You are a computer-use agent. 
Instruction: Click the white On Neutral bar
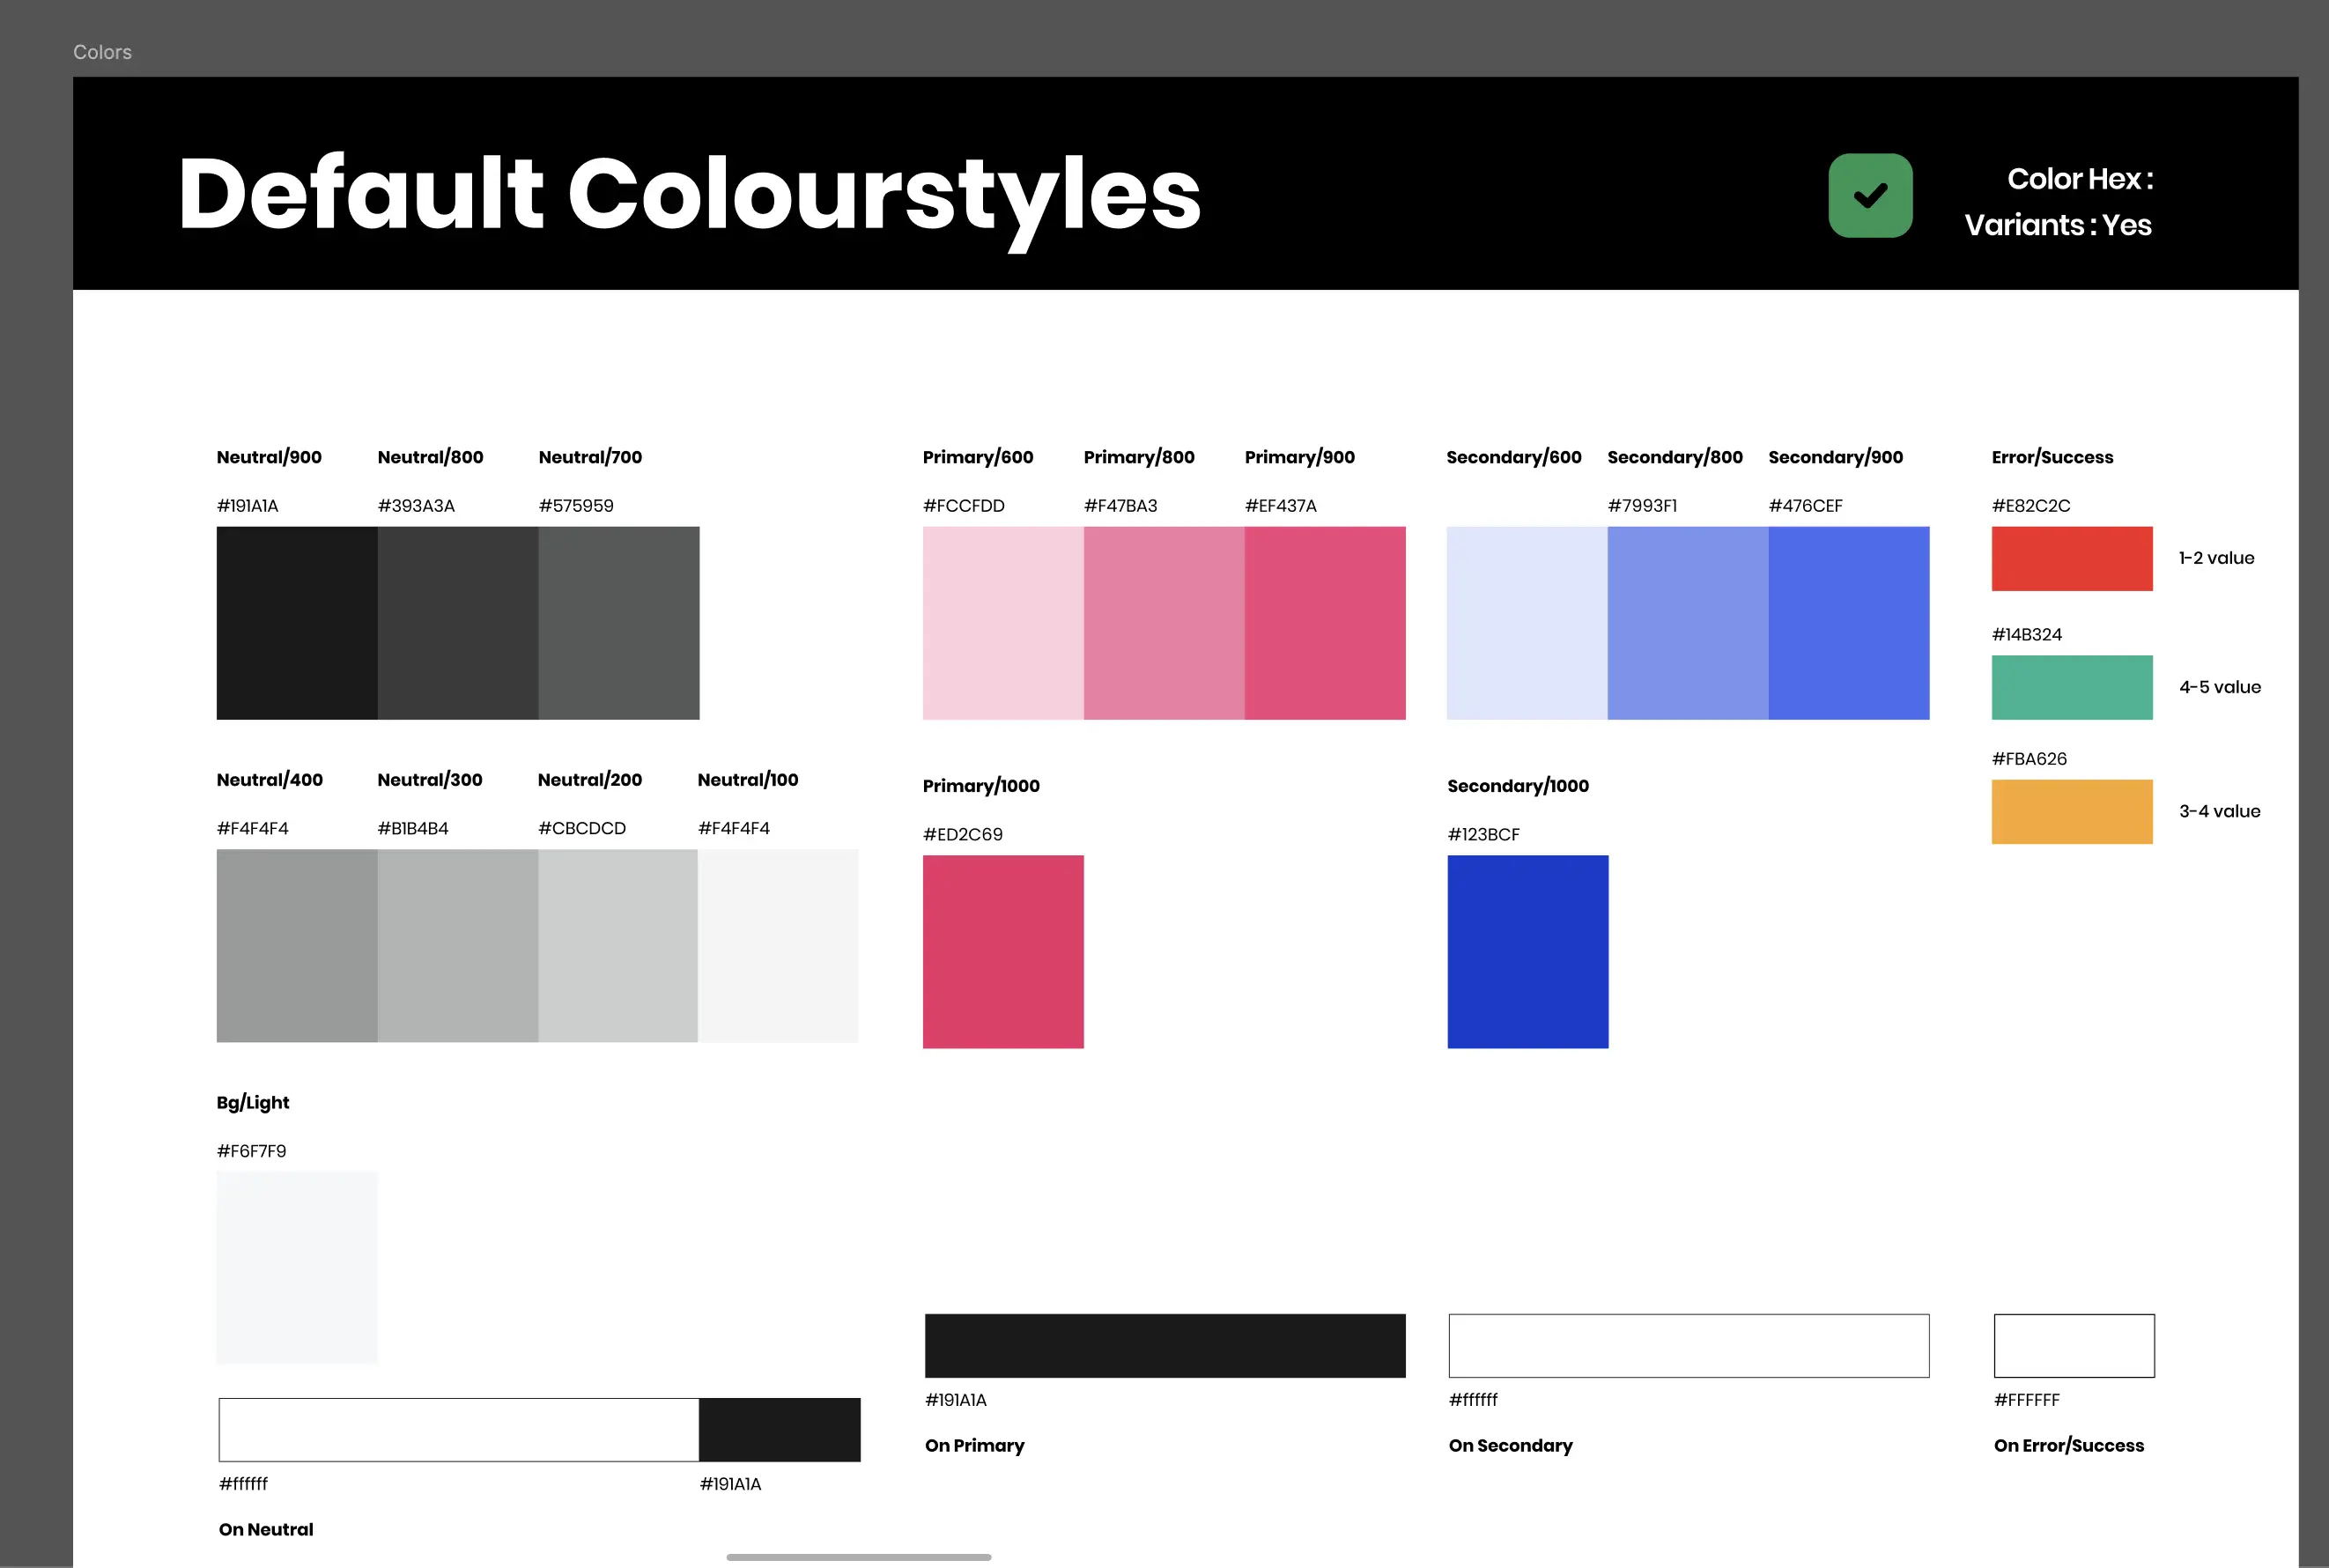pos(459,1430)
